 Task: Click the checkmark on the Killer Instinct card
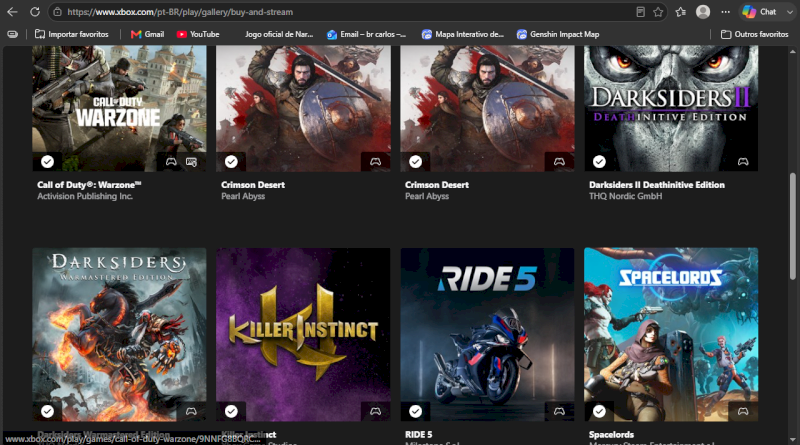pyautogui.click(x=231, y=411)
